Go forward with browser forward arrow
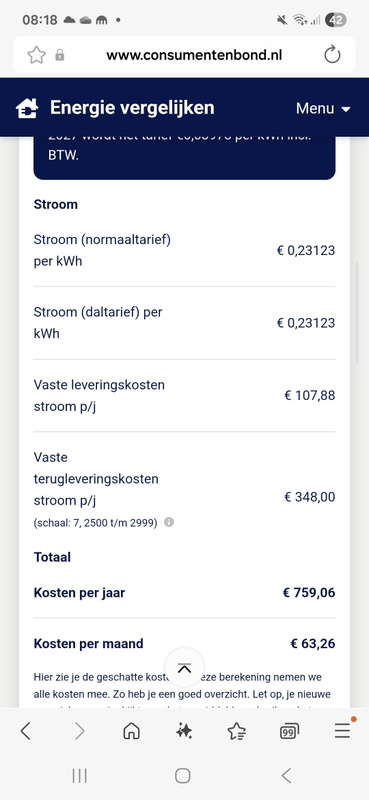Image resolution: width=369 pixels, height=800 pixels. point(79,732)
